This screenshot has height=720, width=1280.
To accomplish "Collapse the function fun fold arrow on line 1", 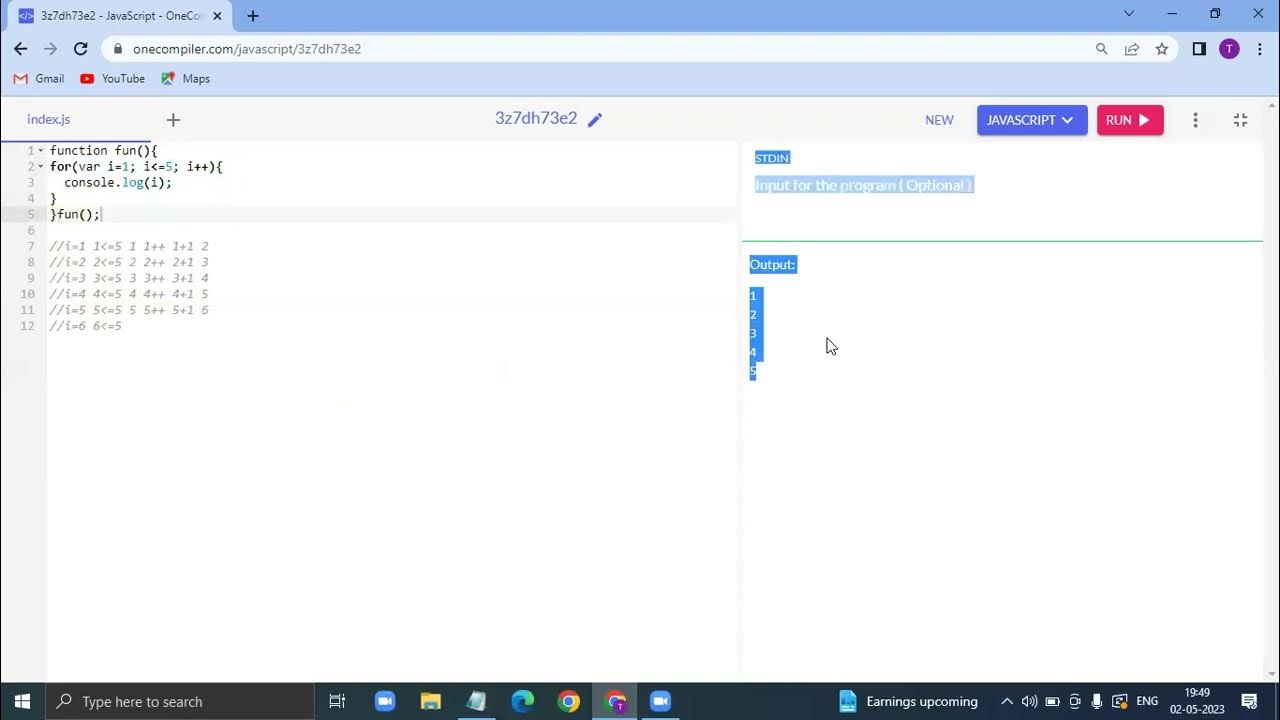I will [41, 150].
